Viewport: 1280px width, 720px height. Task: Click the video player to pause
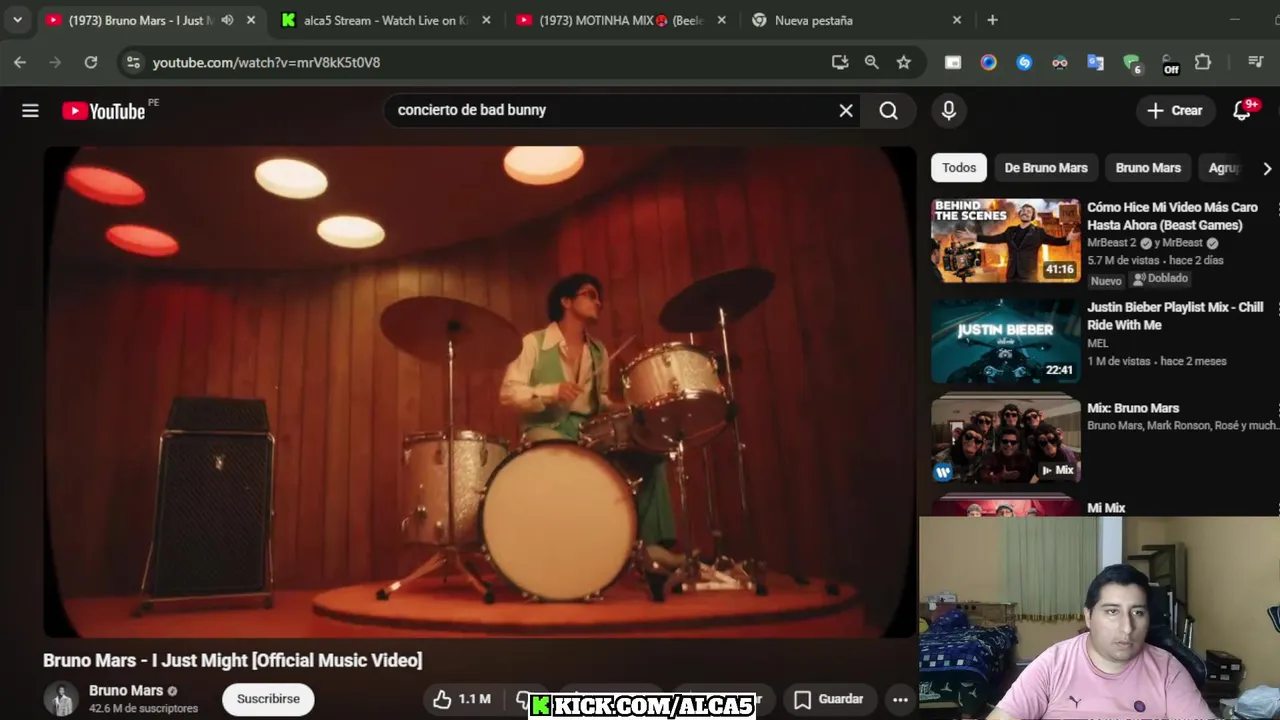[x=480, y=392]
